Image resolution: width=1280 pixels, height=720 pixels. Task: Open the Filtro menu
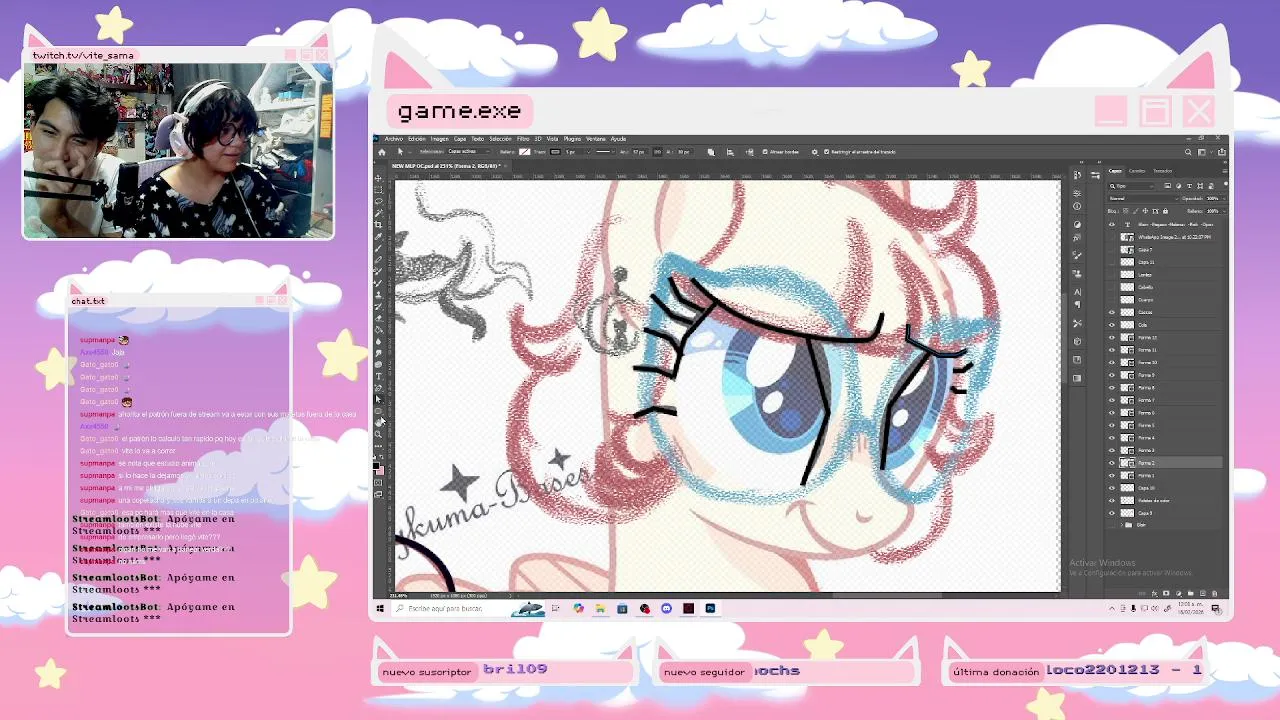tap(523, 139)
